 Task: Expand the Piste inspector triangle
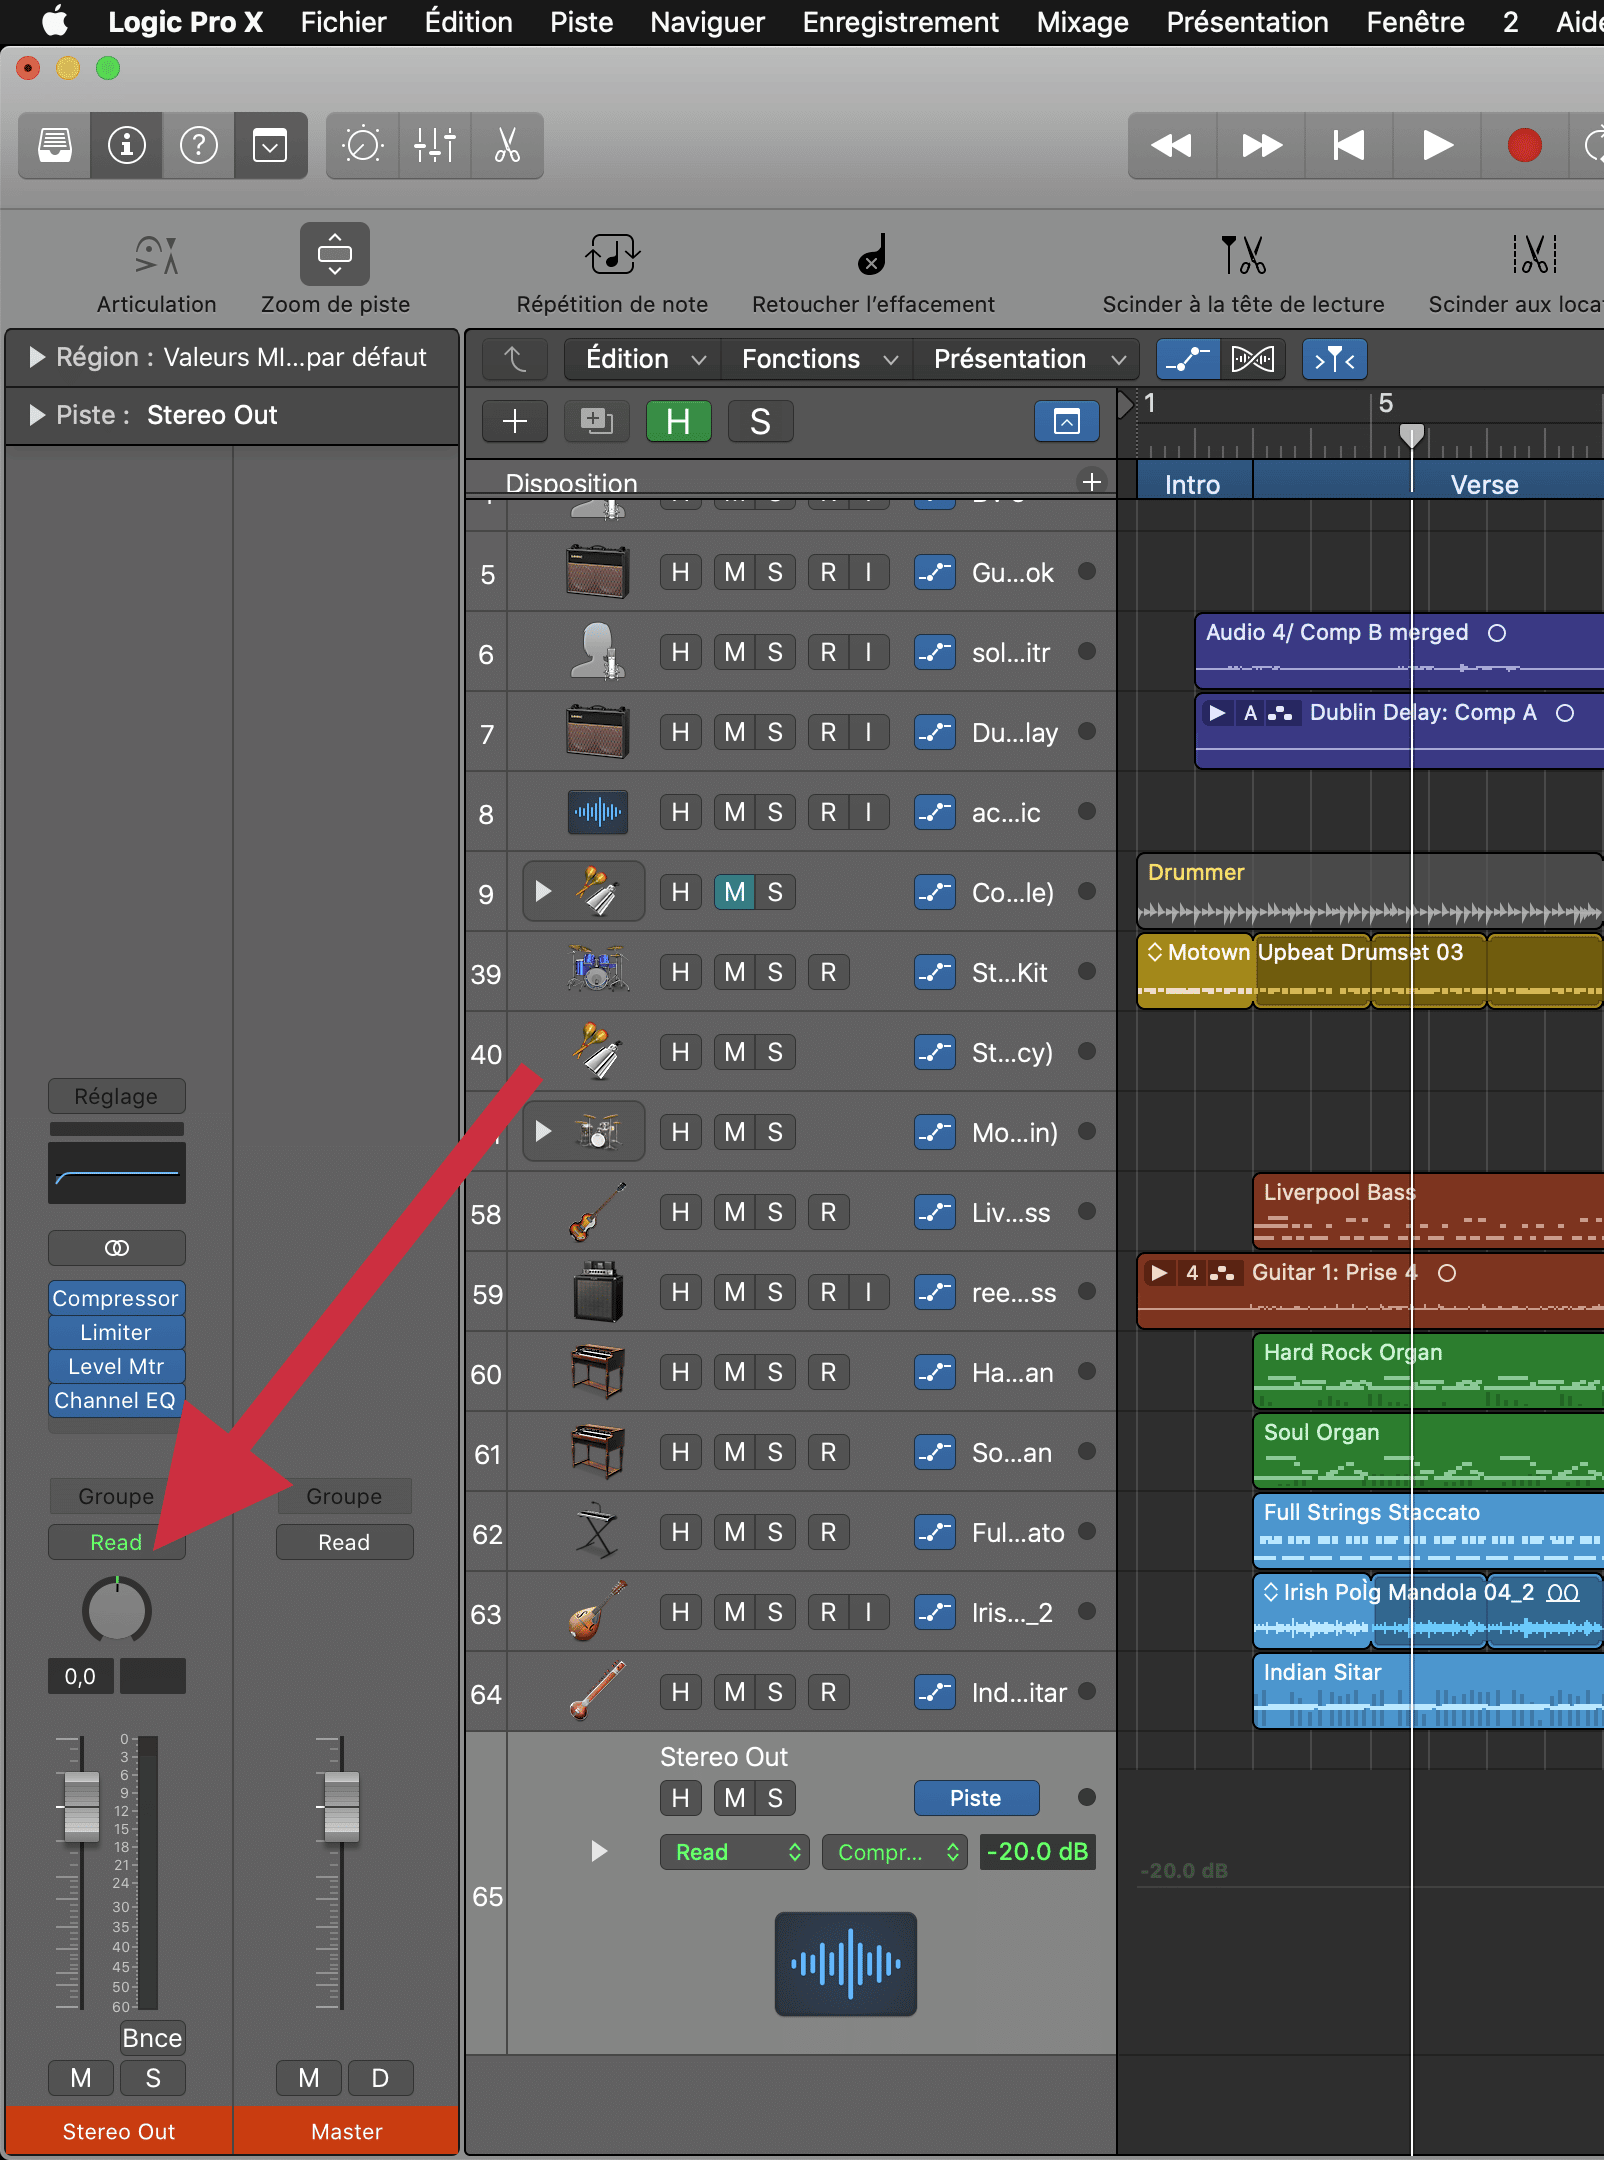37,415
